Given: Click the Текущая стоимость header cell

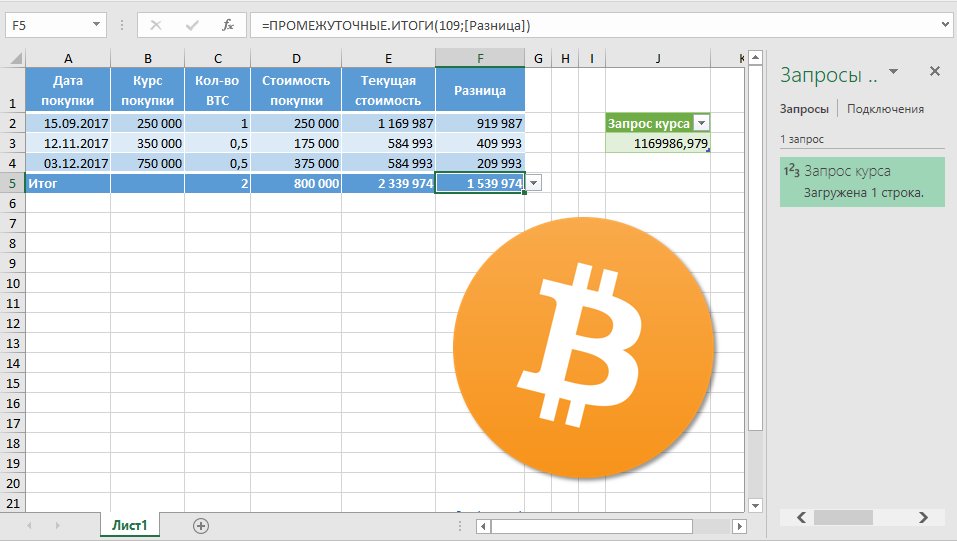Looking at the screenshot, I should click(388, 90).
